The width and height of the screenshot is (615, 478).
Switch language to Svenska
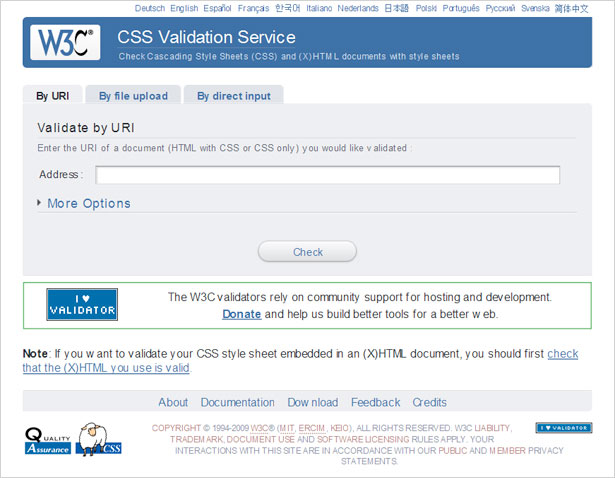(535, 8)
